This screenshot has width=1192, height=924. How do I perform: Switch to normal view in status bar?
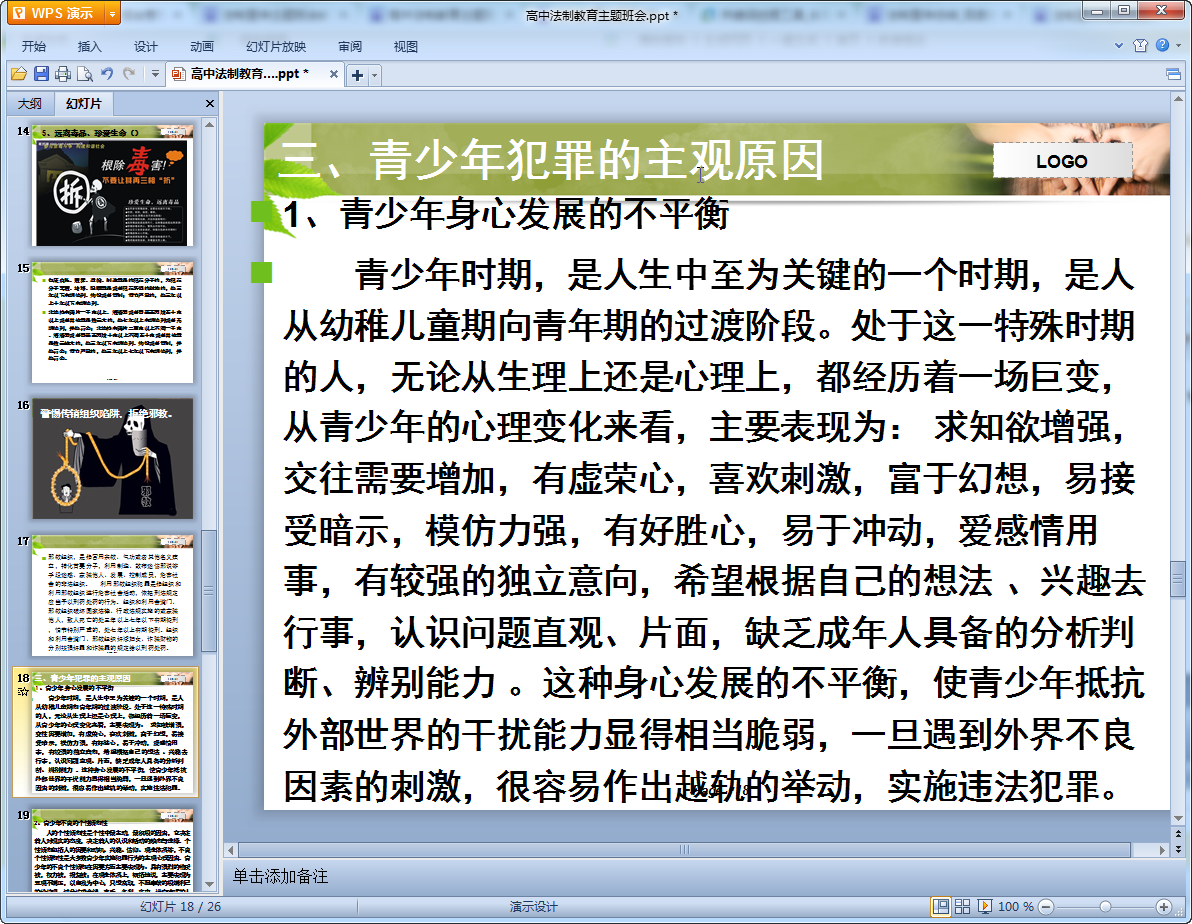pyautogui.click(x=940, y=907)
